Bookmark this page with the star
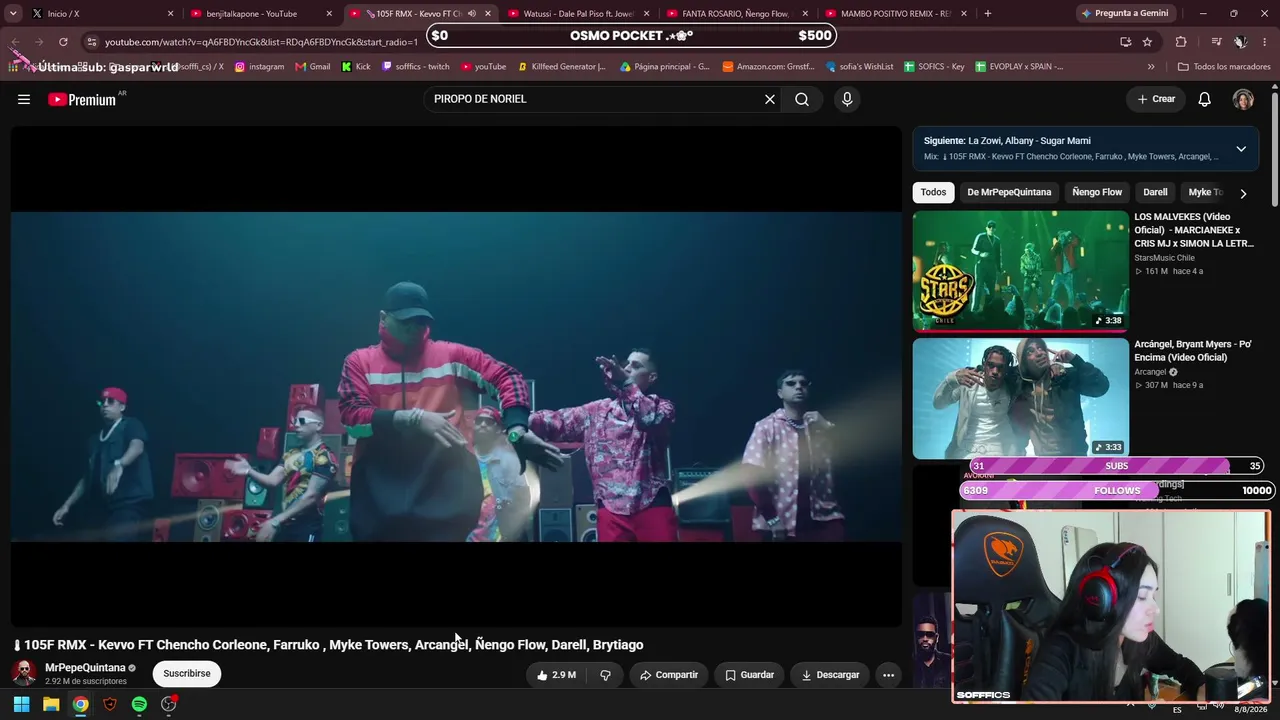 (x=1147, y=42)
